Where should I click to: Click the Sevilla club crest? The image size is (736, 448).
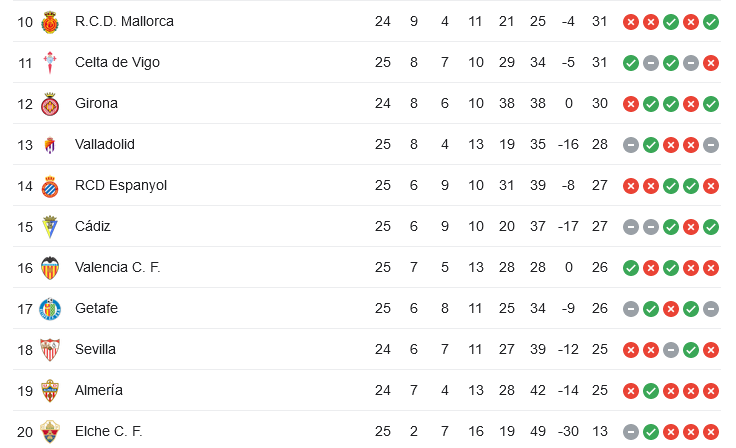pos(50,350)
